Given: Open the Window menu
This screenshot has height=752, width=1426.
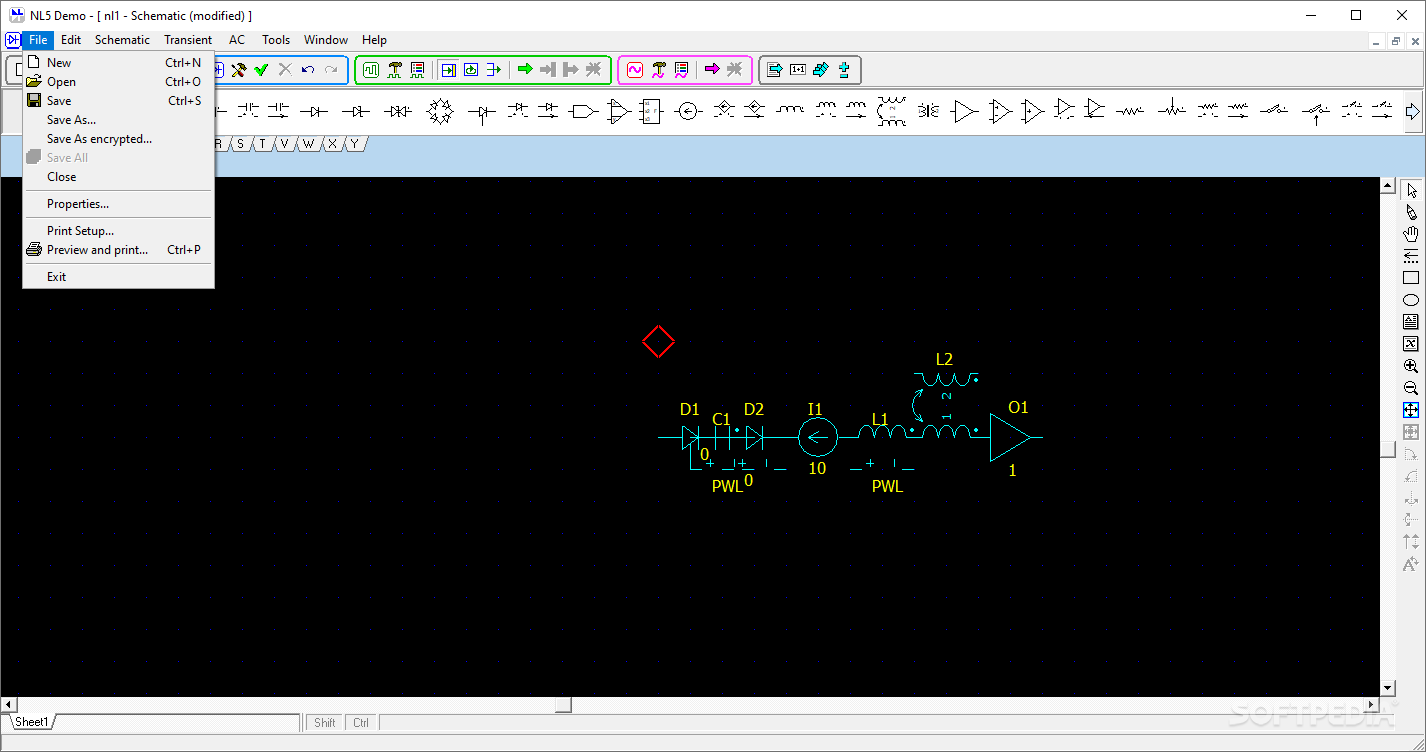Looking at the screenshot, I should (326, 40).
